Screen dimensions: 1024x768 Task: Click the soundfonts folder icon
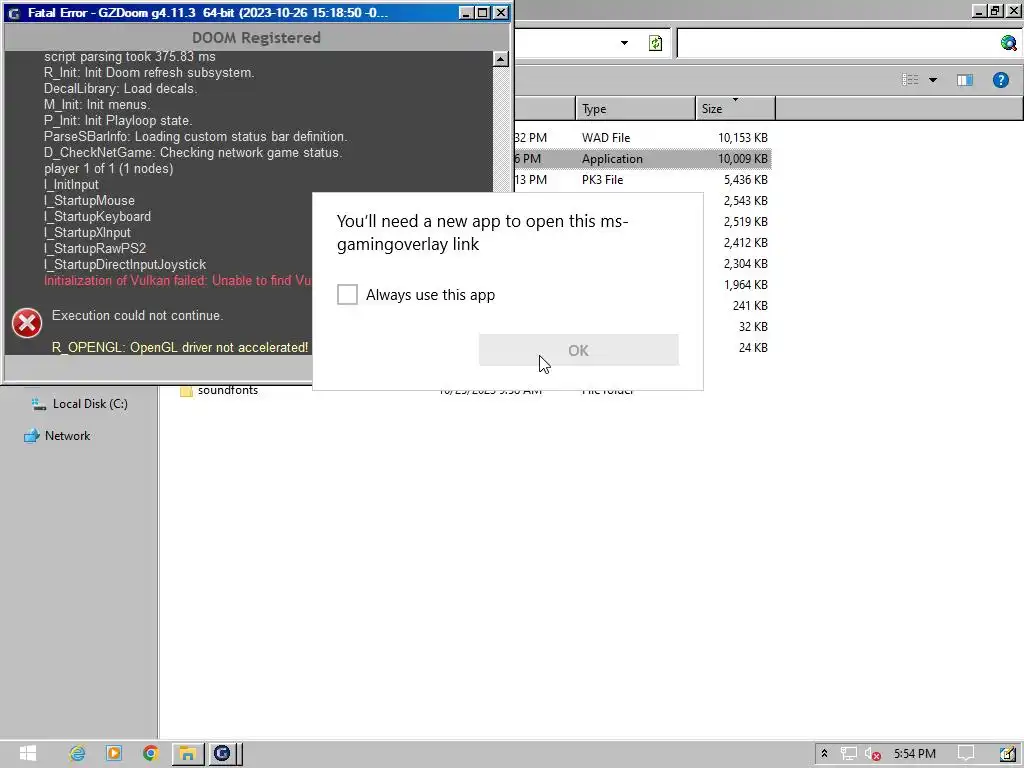(x=186, y=391)
